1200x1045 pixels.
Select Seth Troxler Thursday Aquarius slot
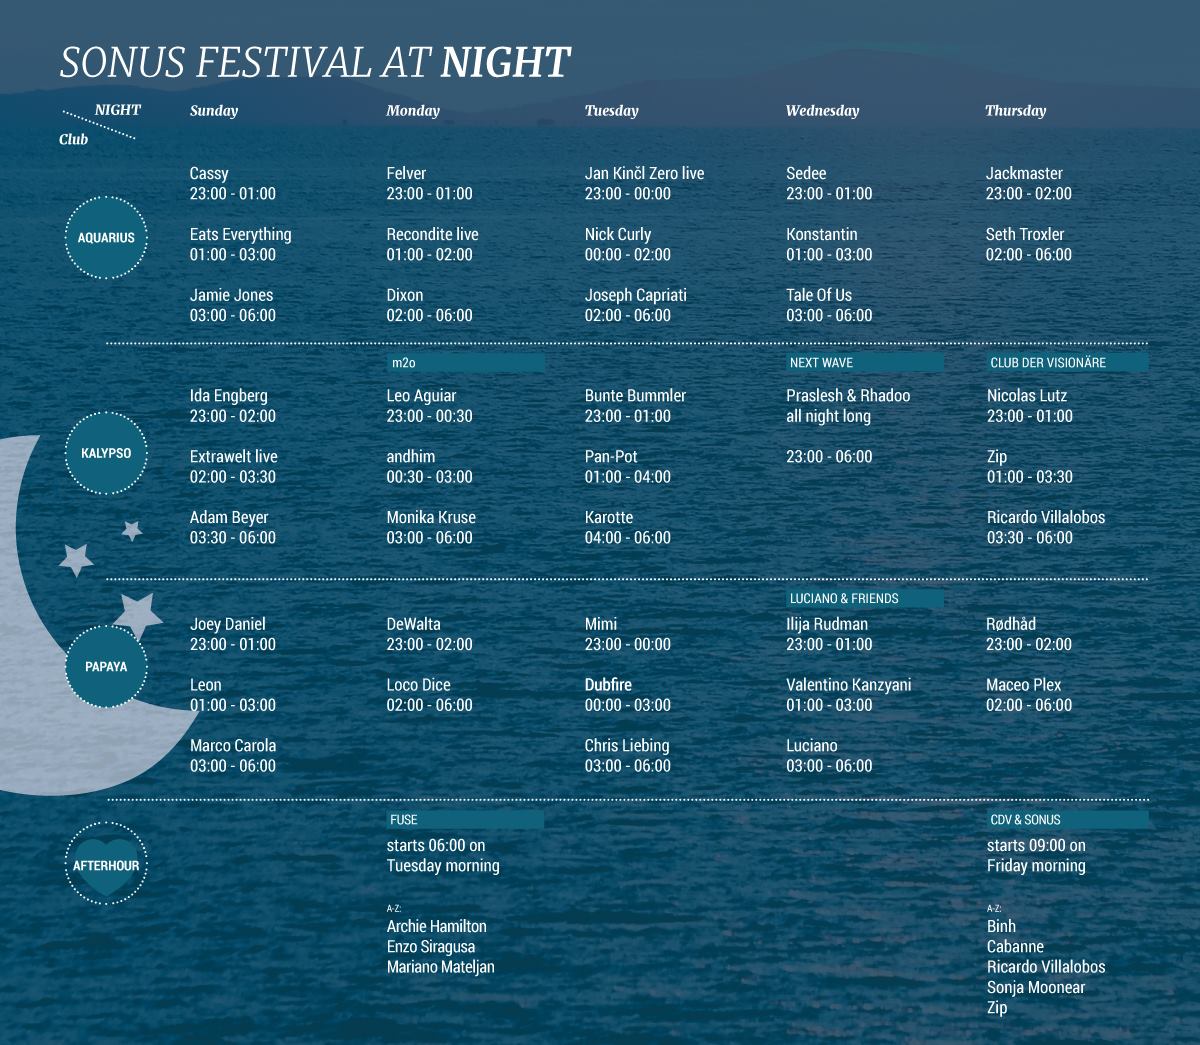tap(1028, 244)
